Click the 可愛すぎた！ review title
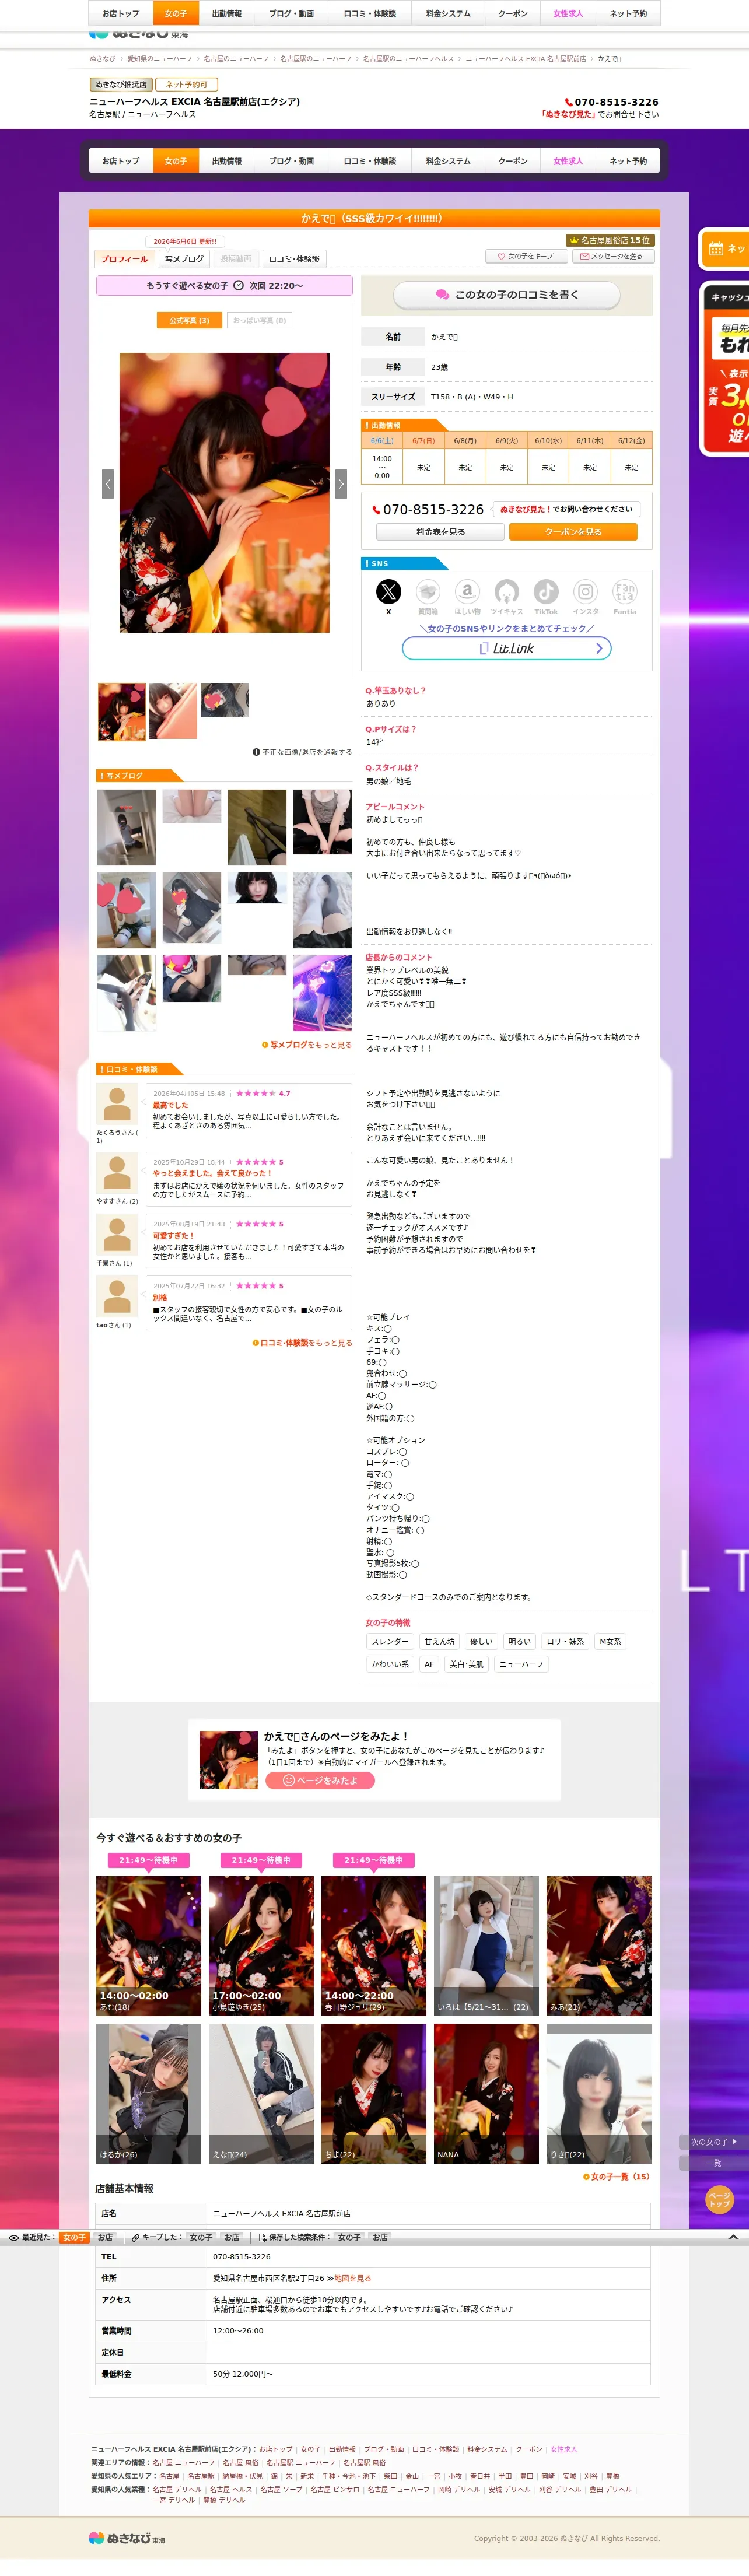Image resolution: width=749 pixels, height=2576 pixels. click(x=173, y=1236)
